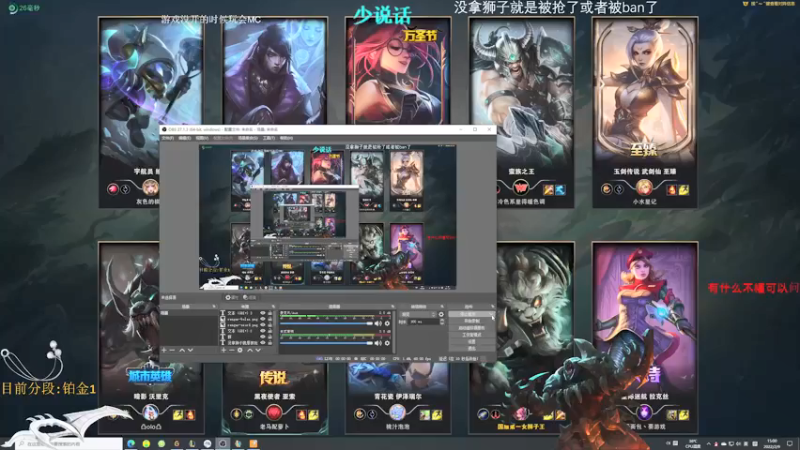Click the image icon of the first PNG source row

222,319
